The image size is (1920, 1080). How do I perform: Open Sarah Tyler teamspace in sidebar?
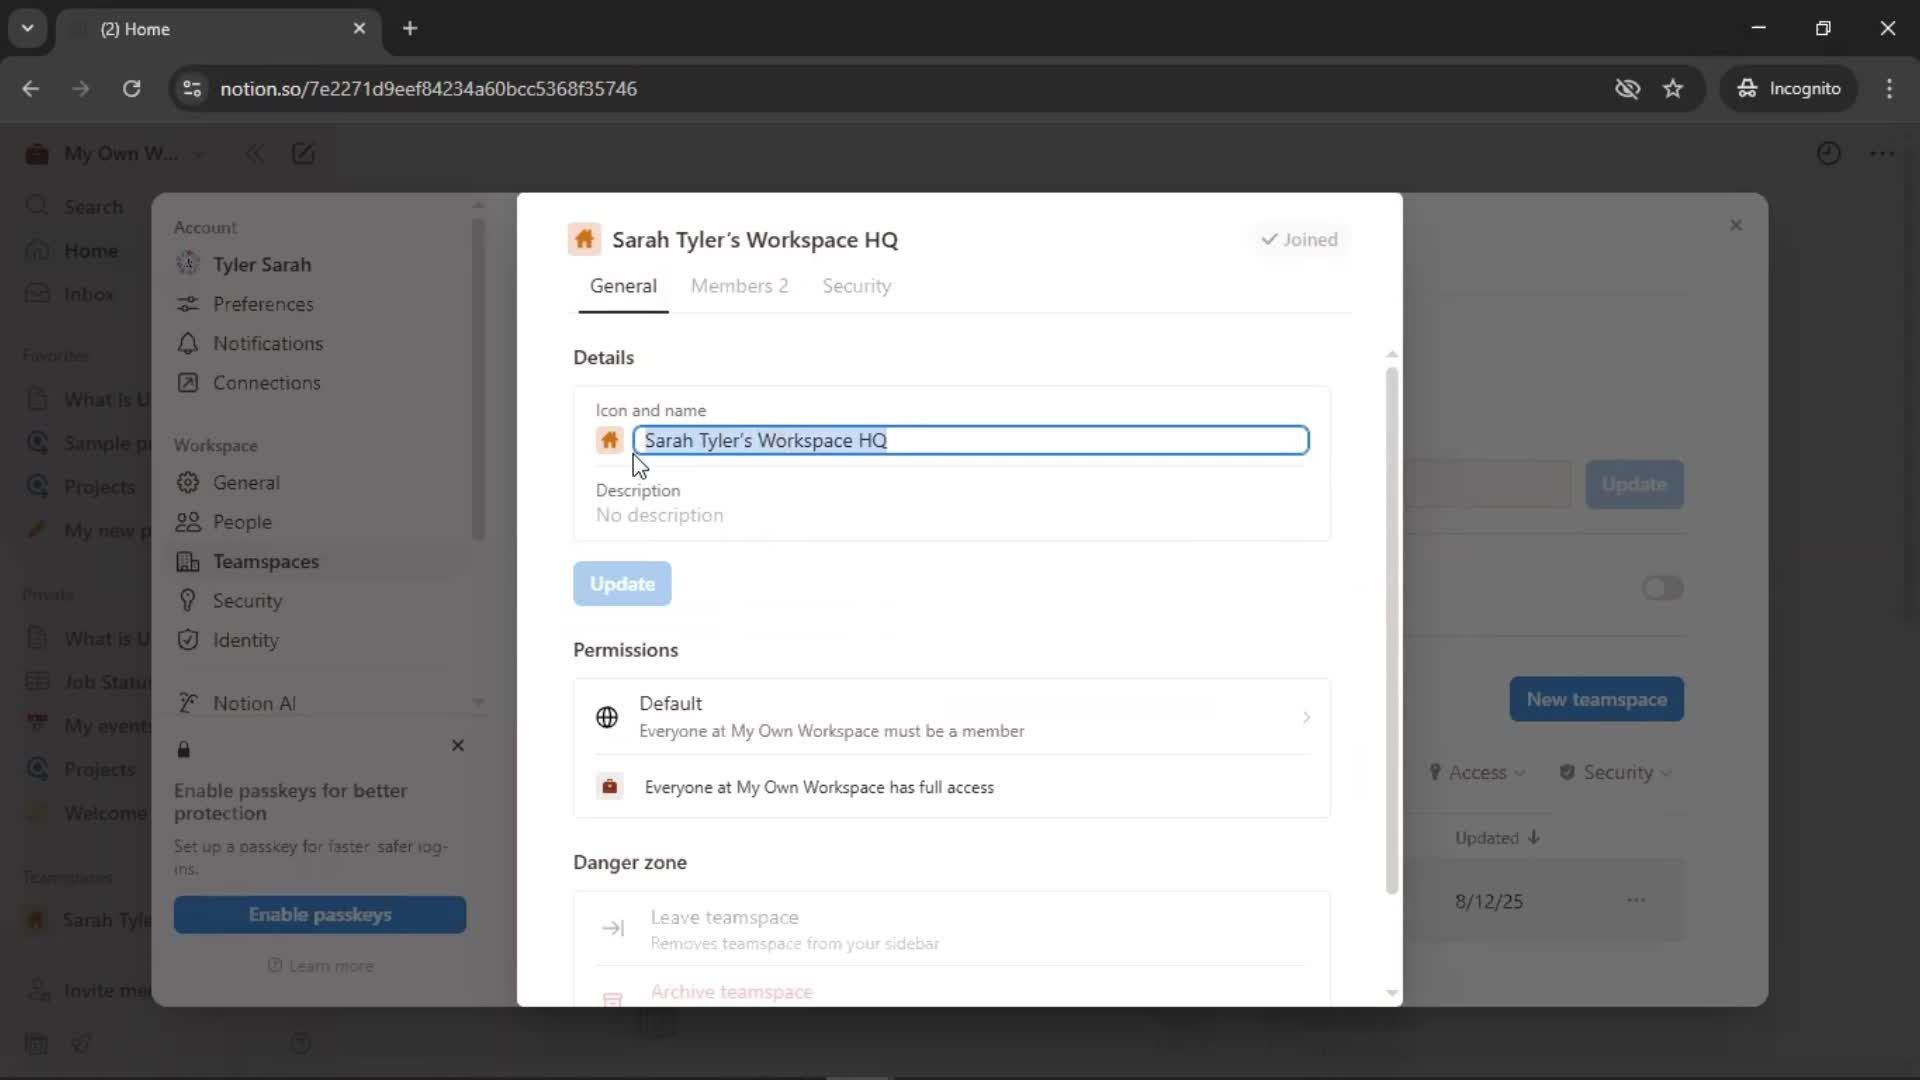pos(88,920)
